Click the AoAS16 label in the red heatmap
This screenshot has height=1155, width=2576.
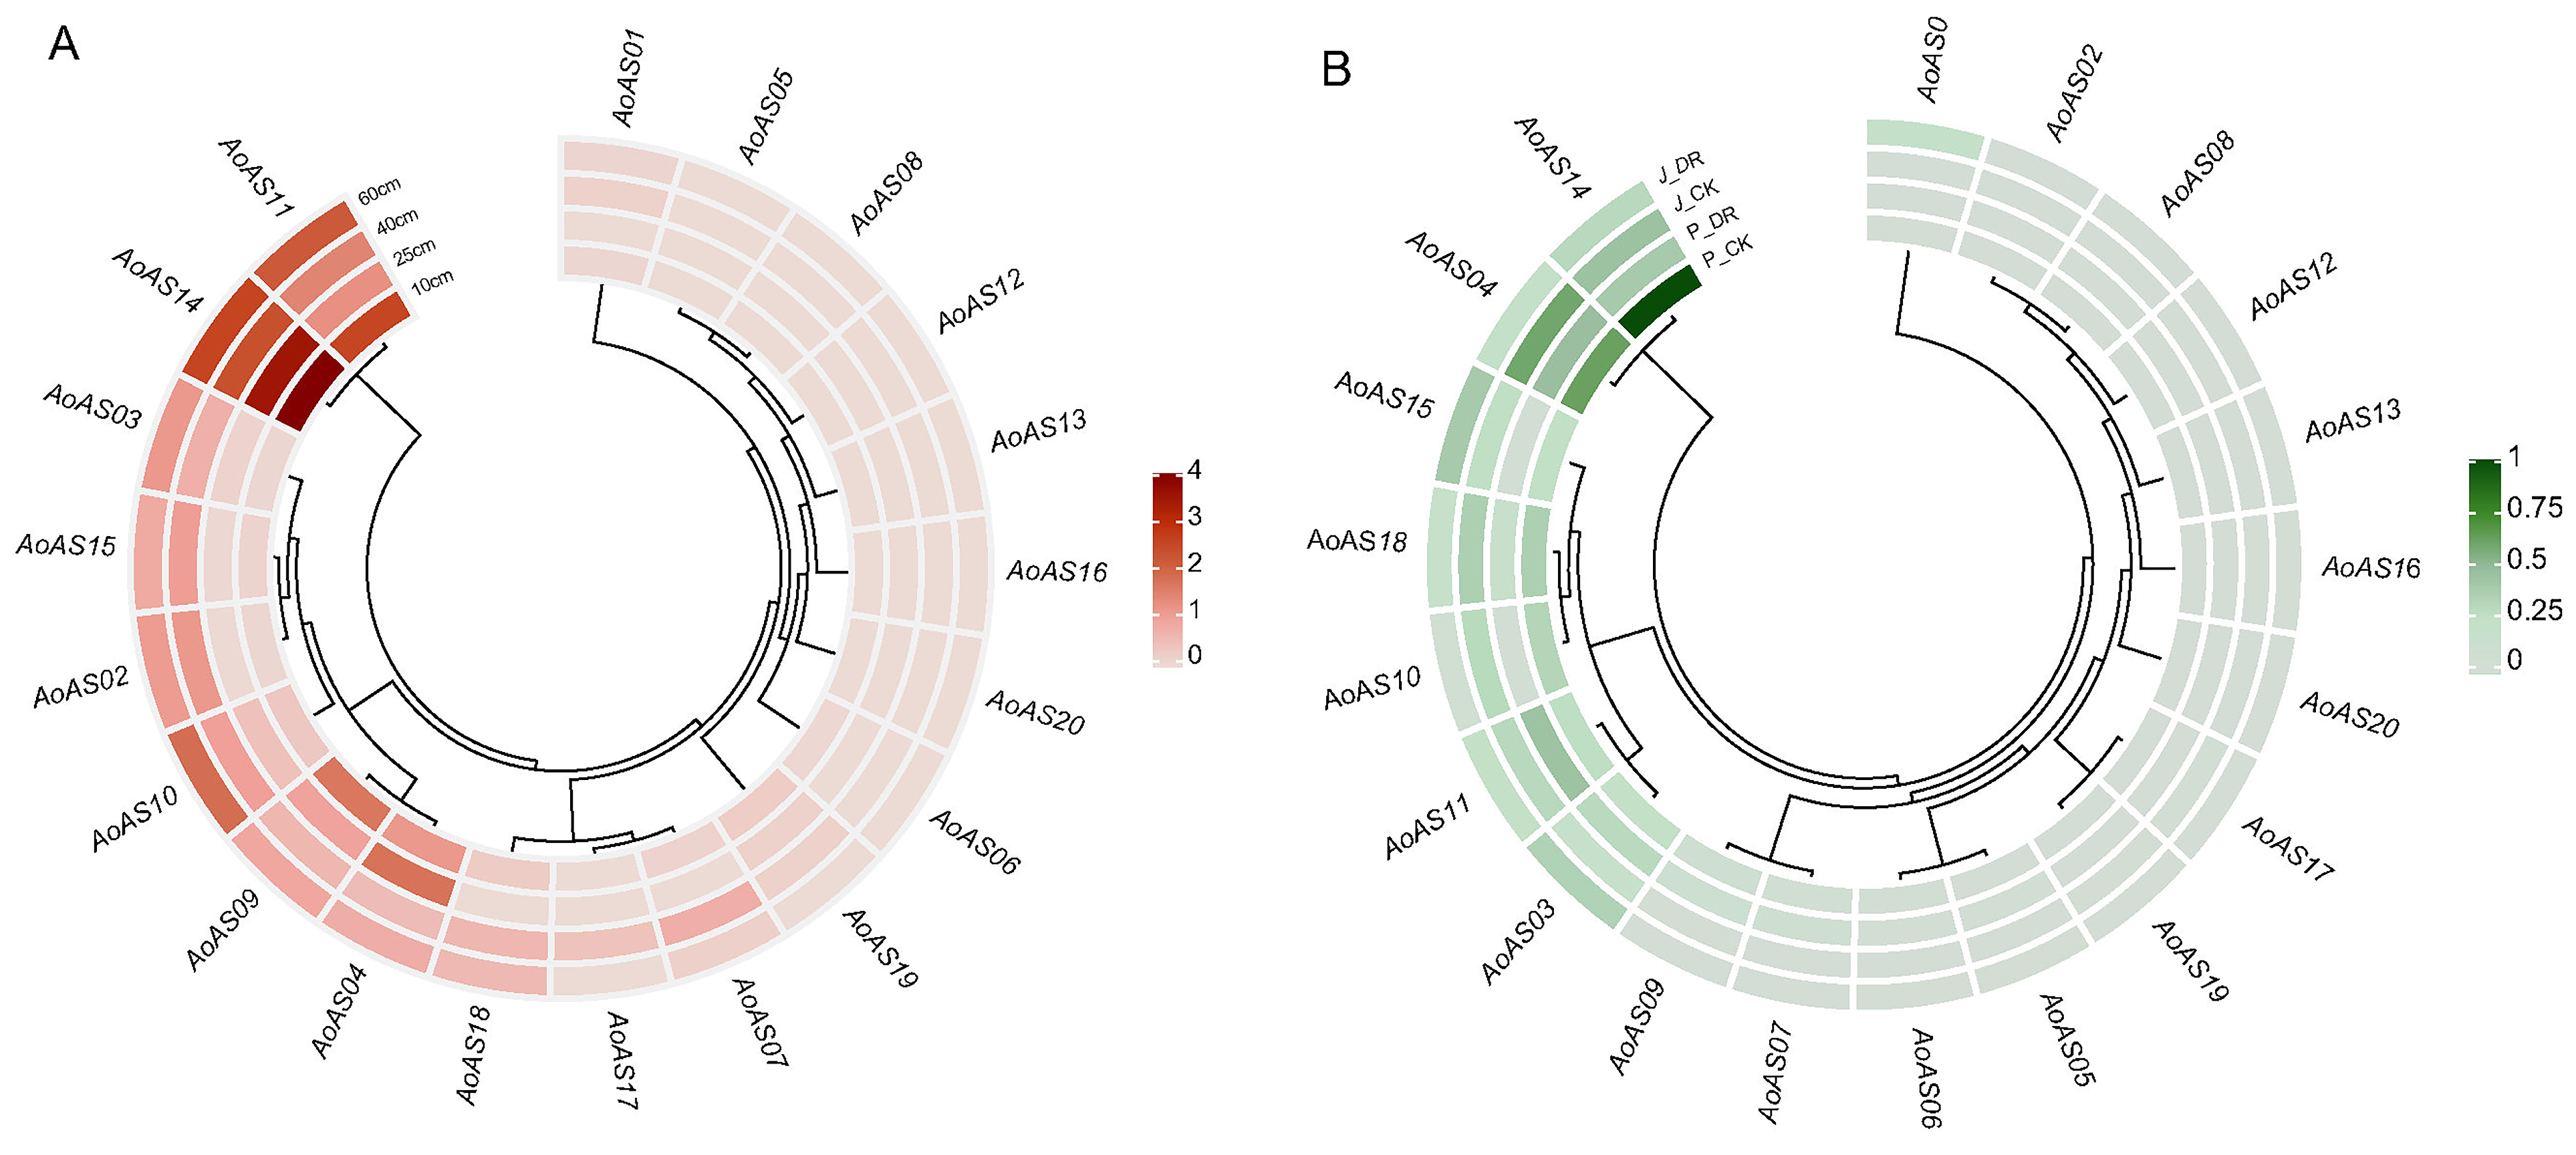1056,571
